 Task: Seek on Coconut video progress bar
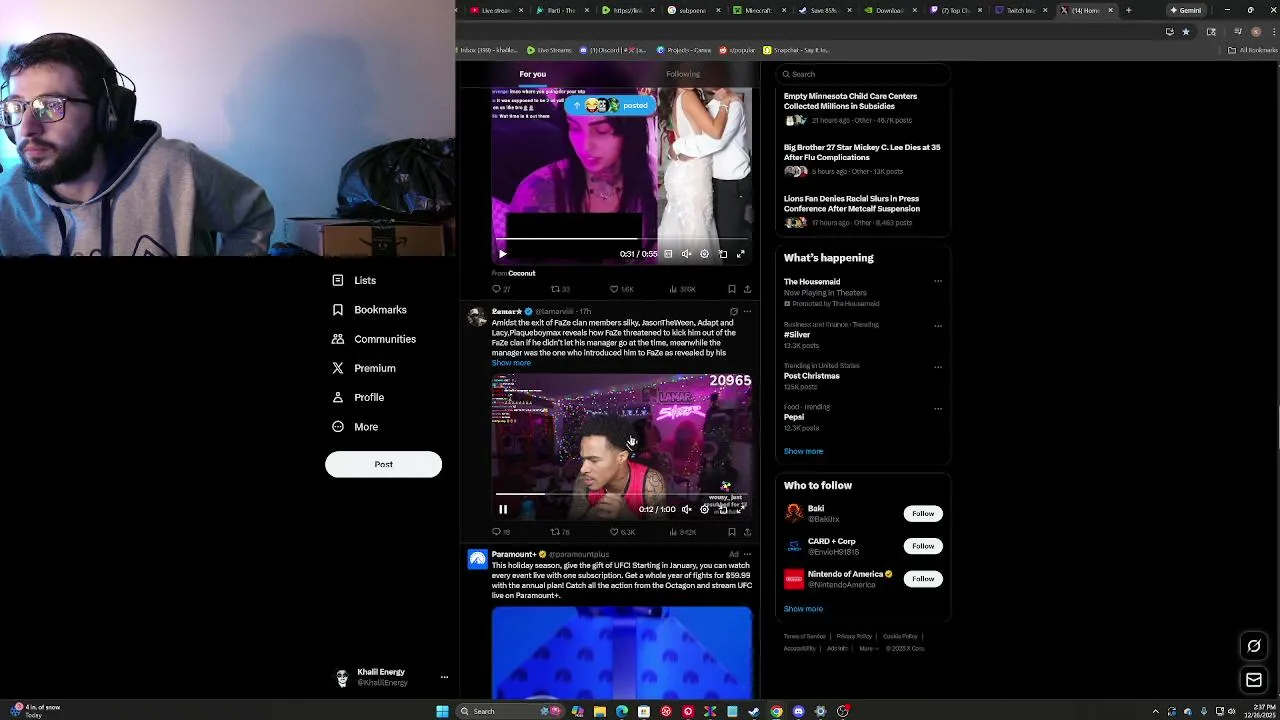point(621,239)
